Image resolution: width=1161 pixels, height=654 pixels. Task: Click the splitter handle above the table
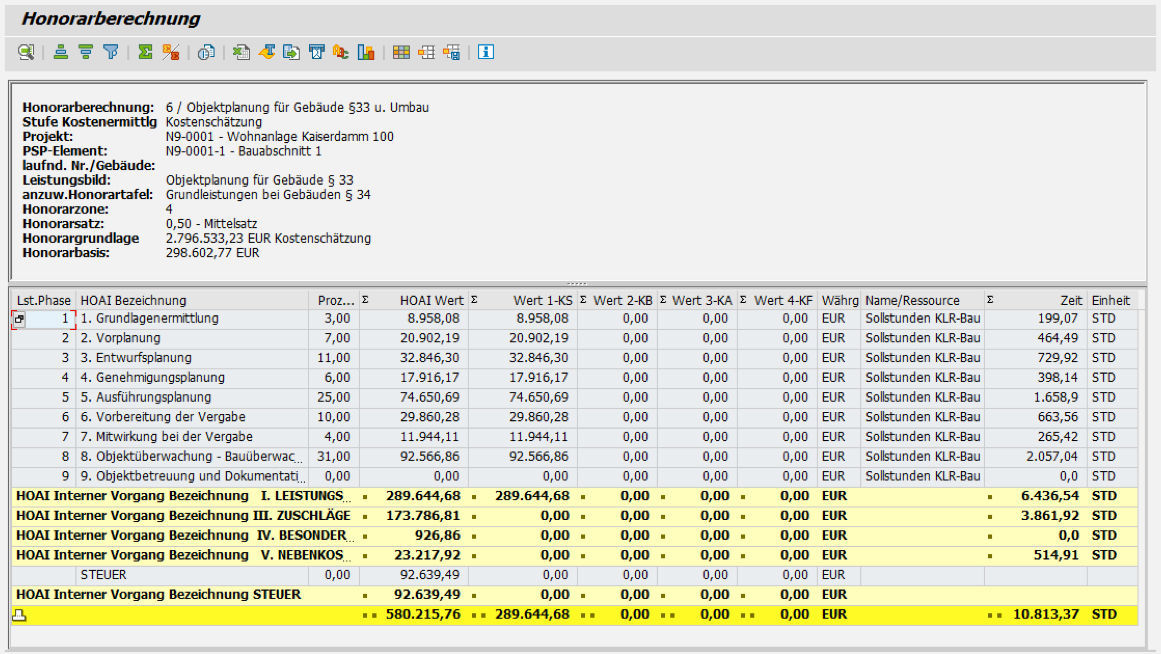click(x=578, y=284)
